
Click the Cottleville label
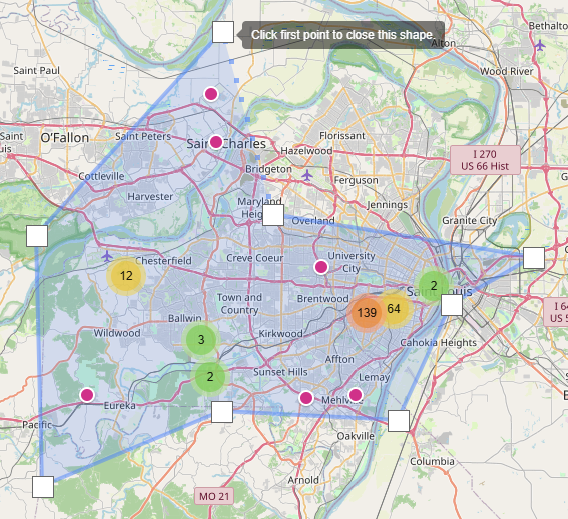tap(101, 176)
